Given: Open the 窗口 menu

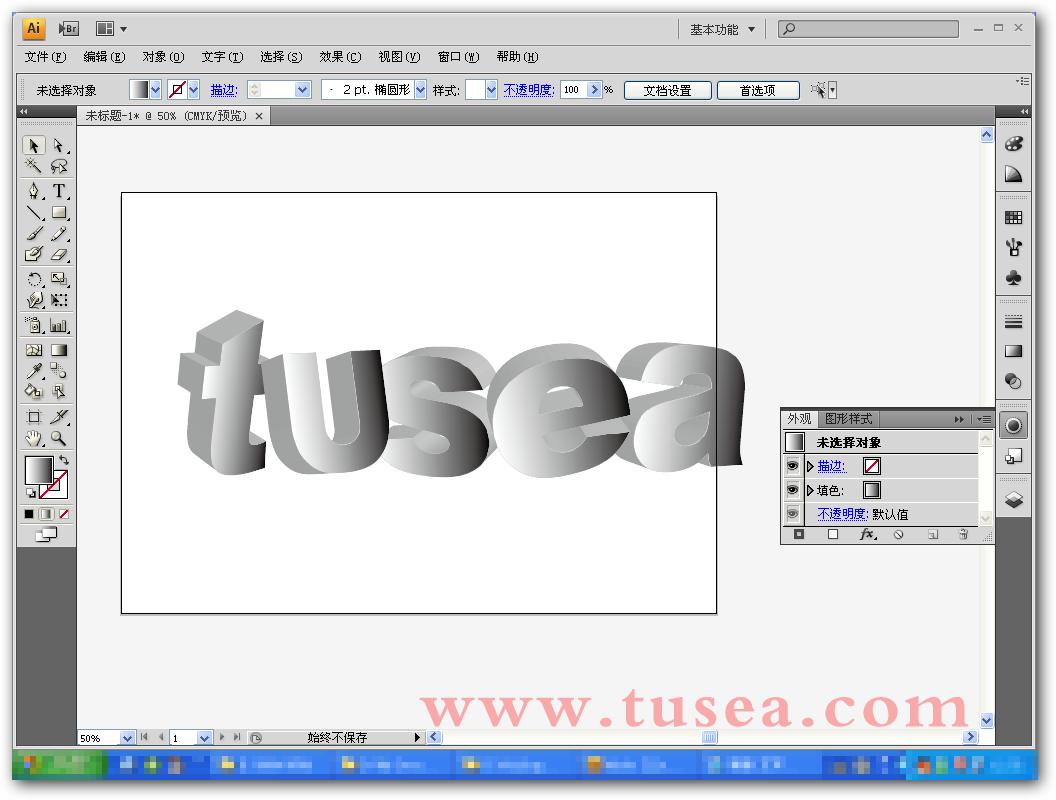Looking at the screenshot, I should click(x=458, y=57).
